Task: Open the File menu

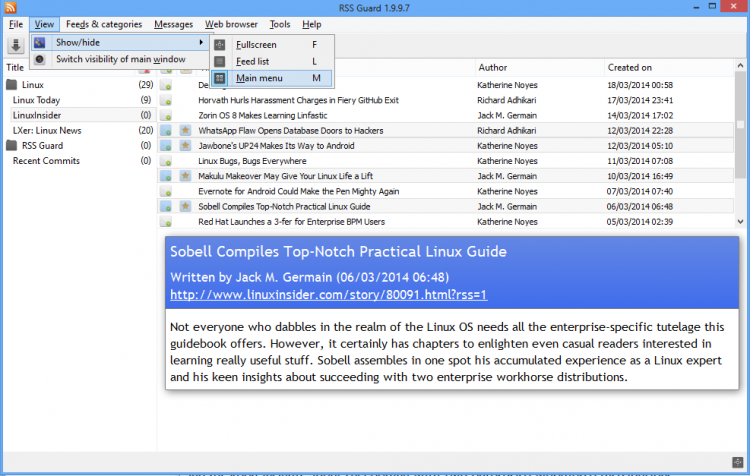Action: 16,24
